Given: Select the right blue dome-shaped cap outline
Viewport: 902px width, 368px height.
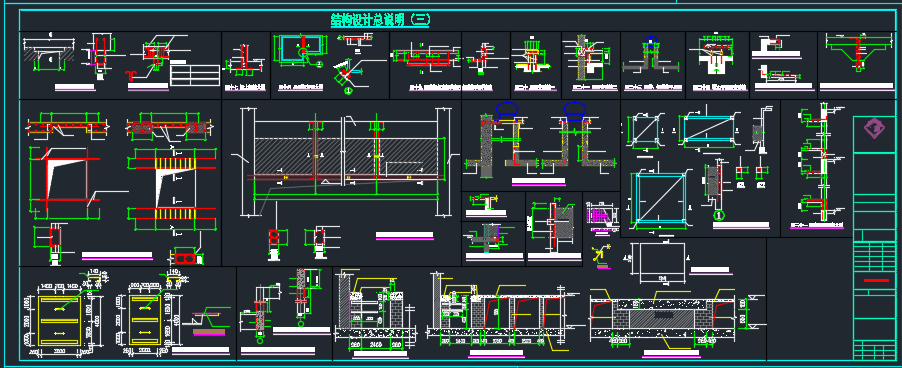Looking at the screenshot, I should click(x=575, y=109).
